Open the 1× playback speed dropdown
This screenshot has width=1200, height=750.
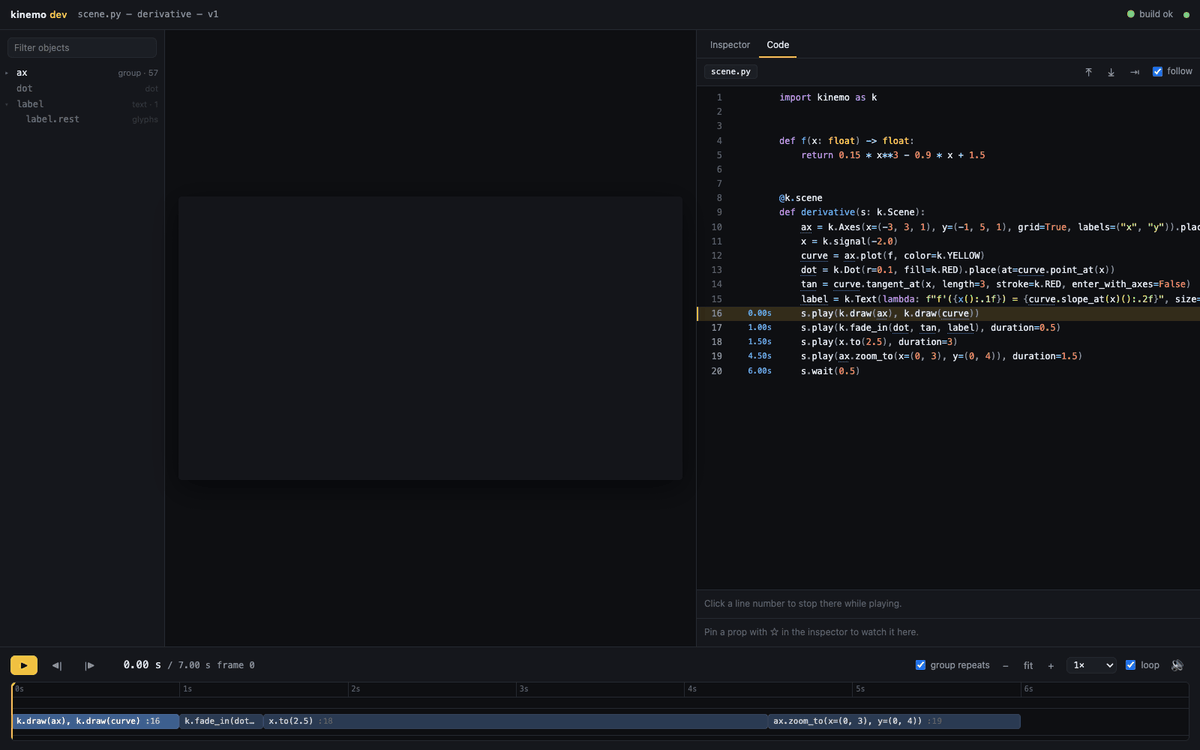tap(1092, 665)
